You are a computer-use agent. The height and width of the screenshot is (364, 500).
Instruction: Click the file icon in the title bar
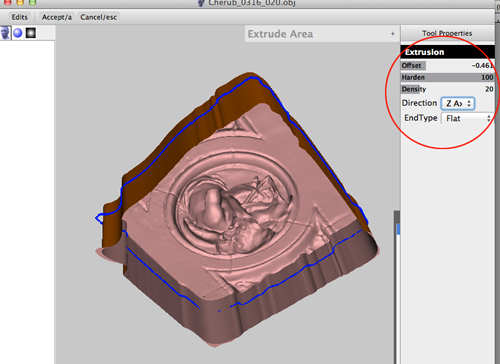tap(201, 3)
